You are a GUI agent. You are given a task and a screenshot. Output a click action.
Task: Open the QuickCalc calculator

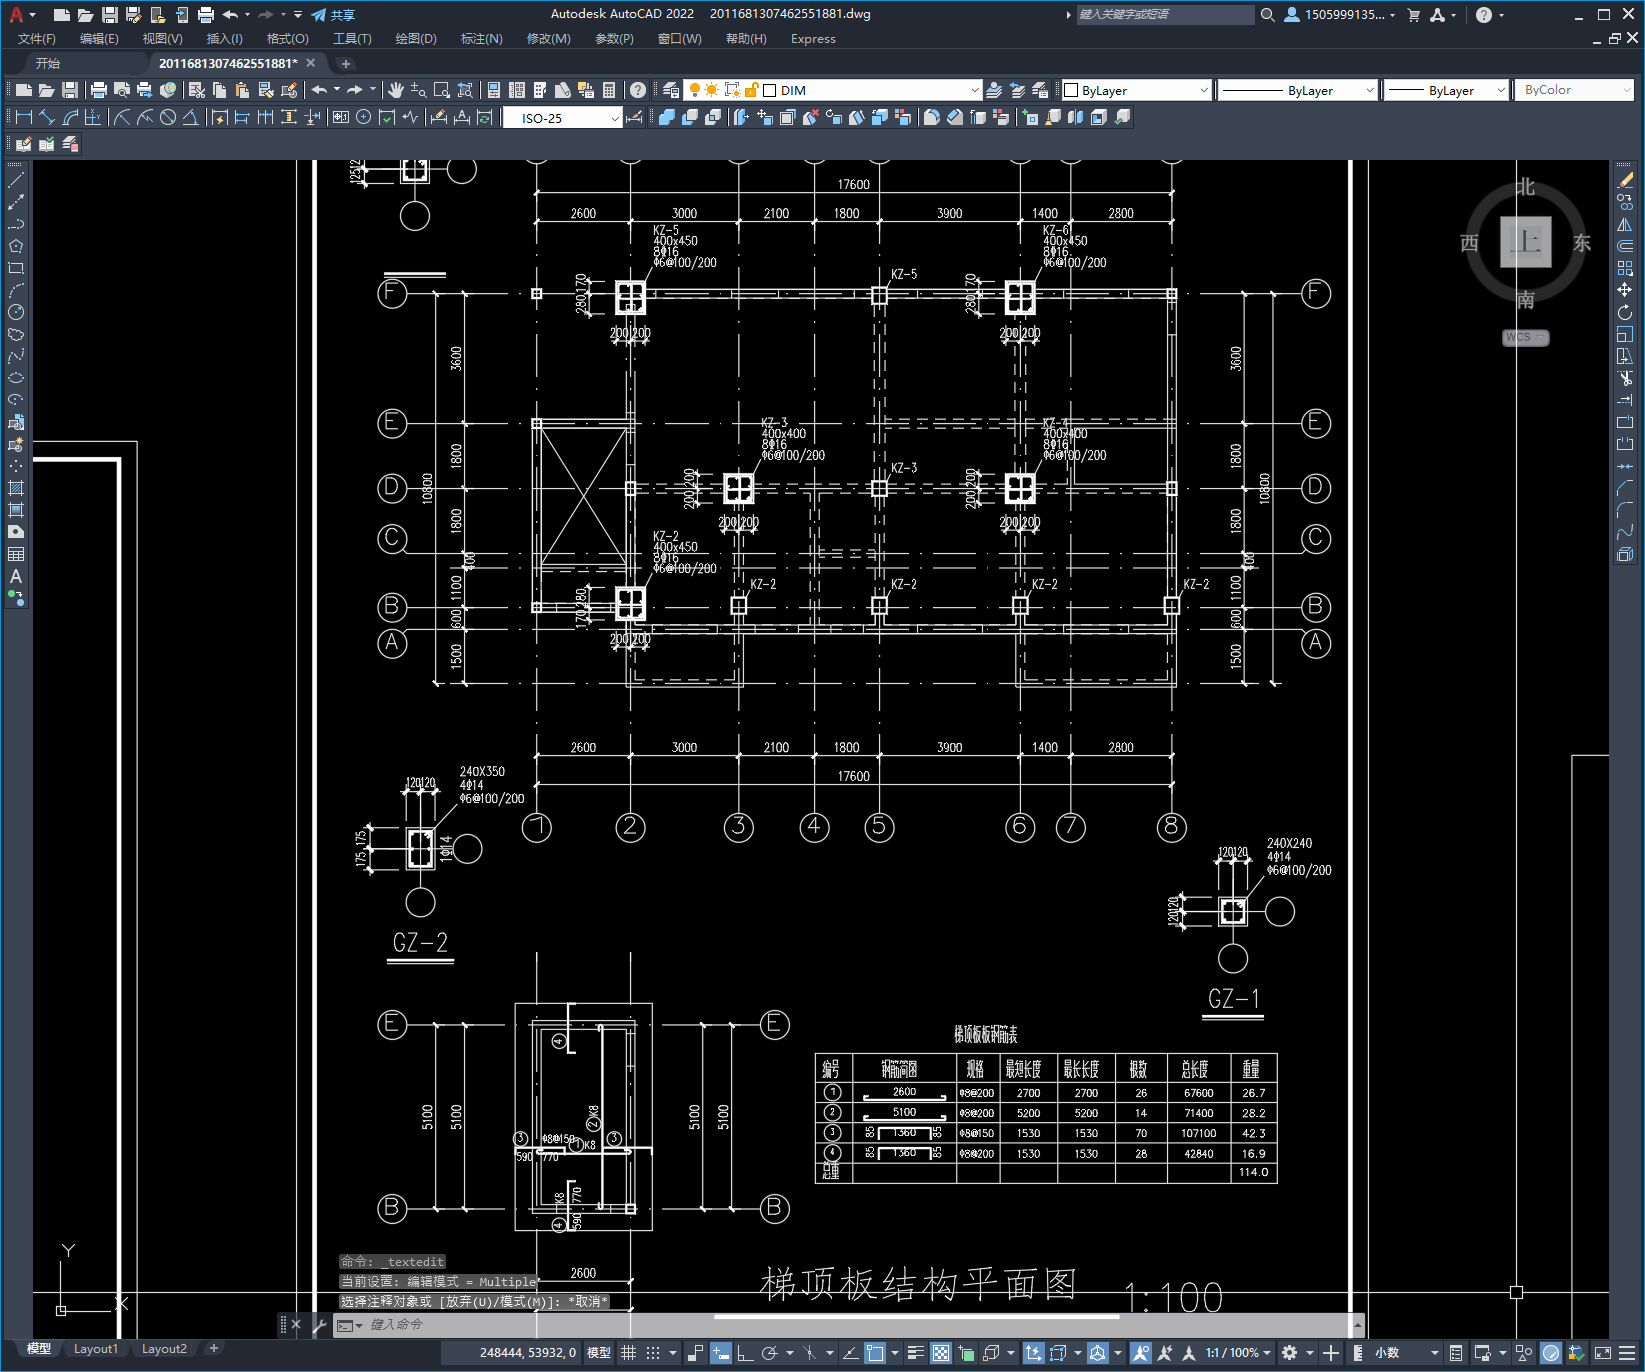click(609, 90)
